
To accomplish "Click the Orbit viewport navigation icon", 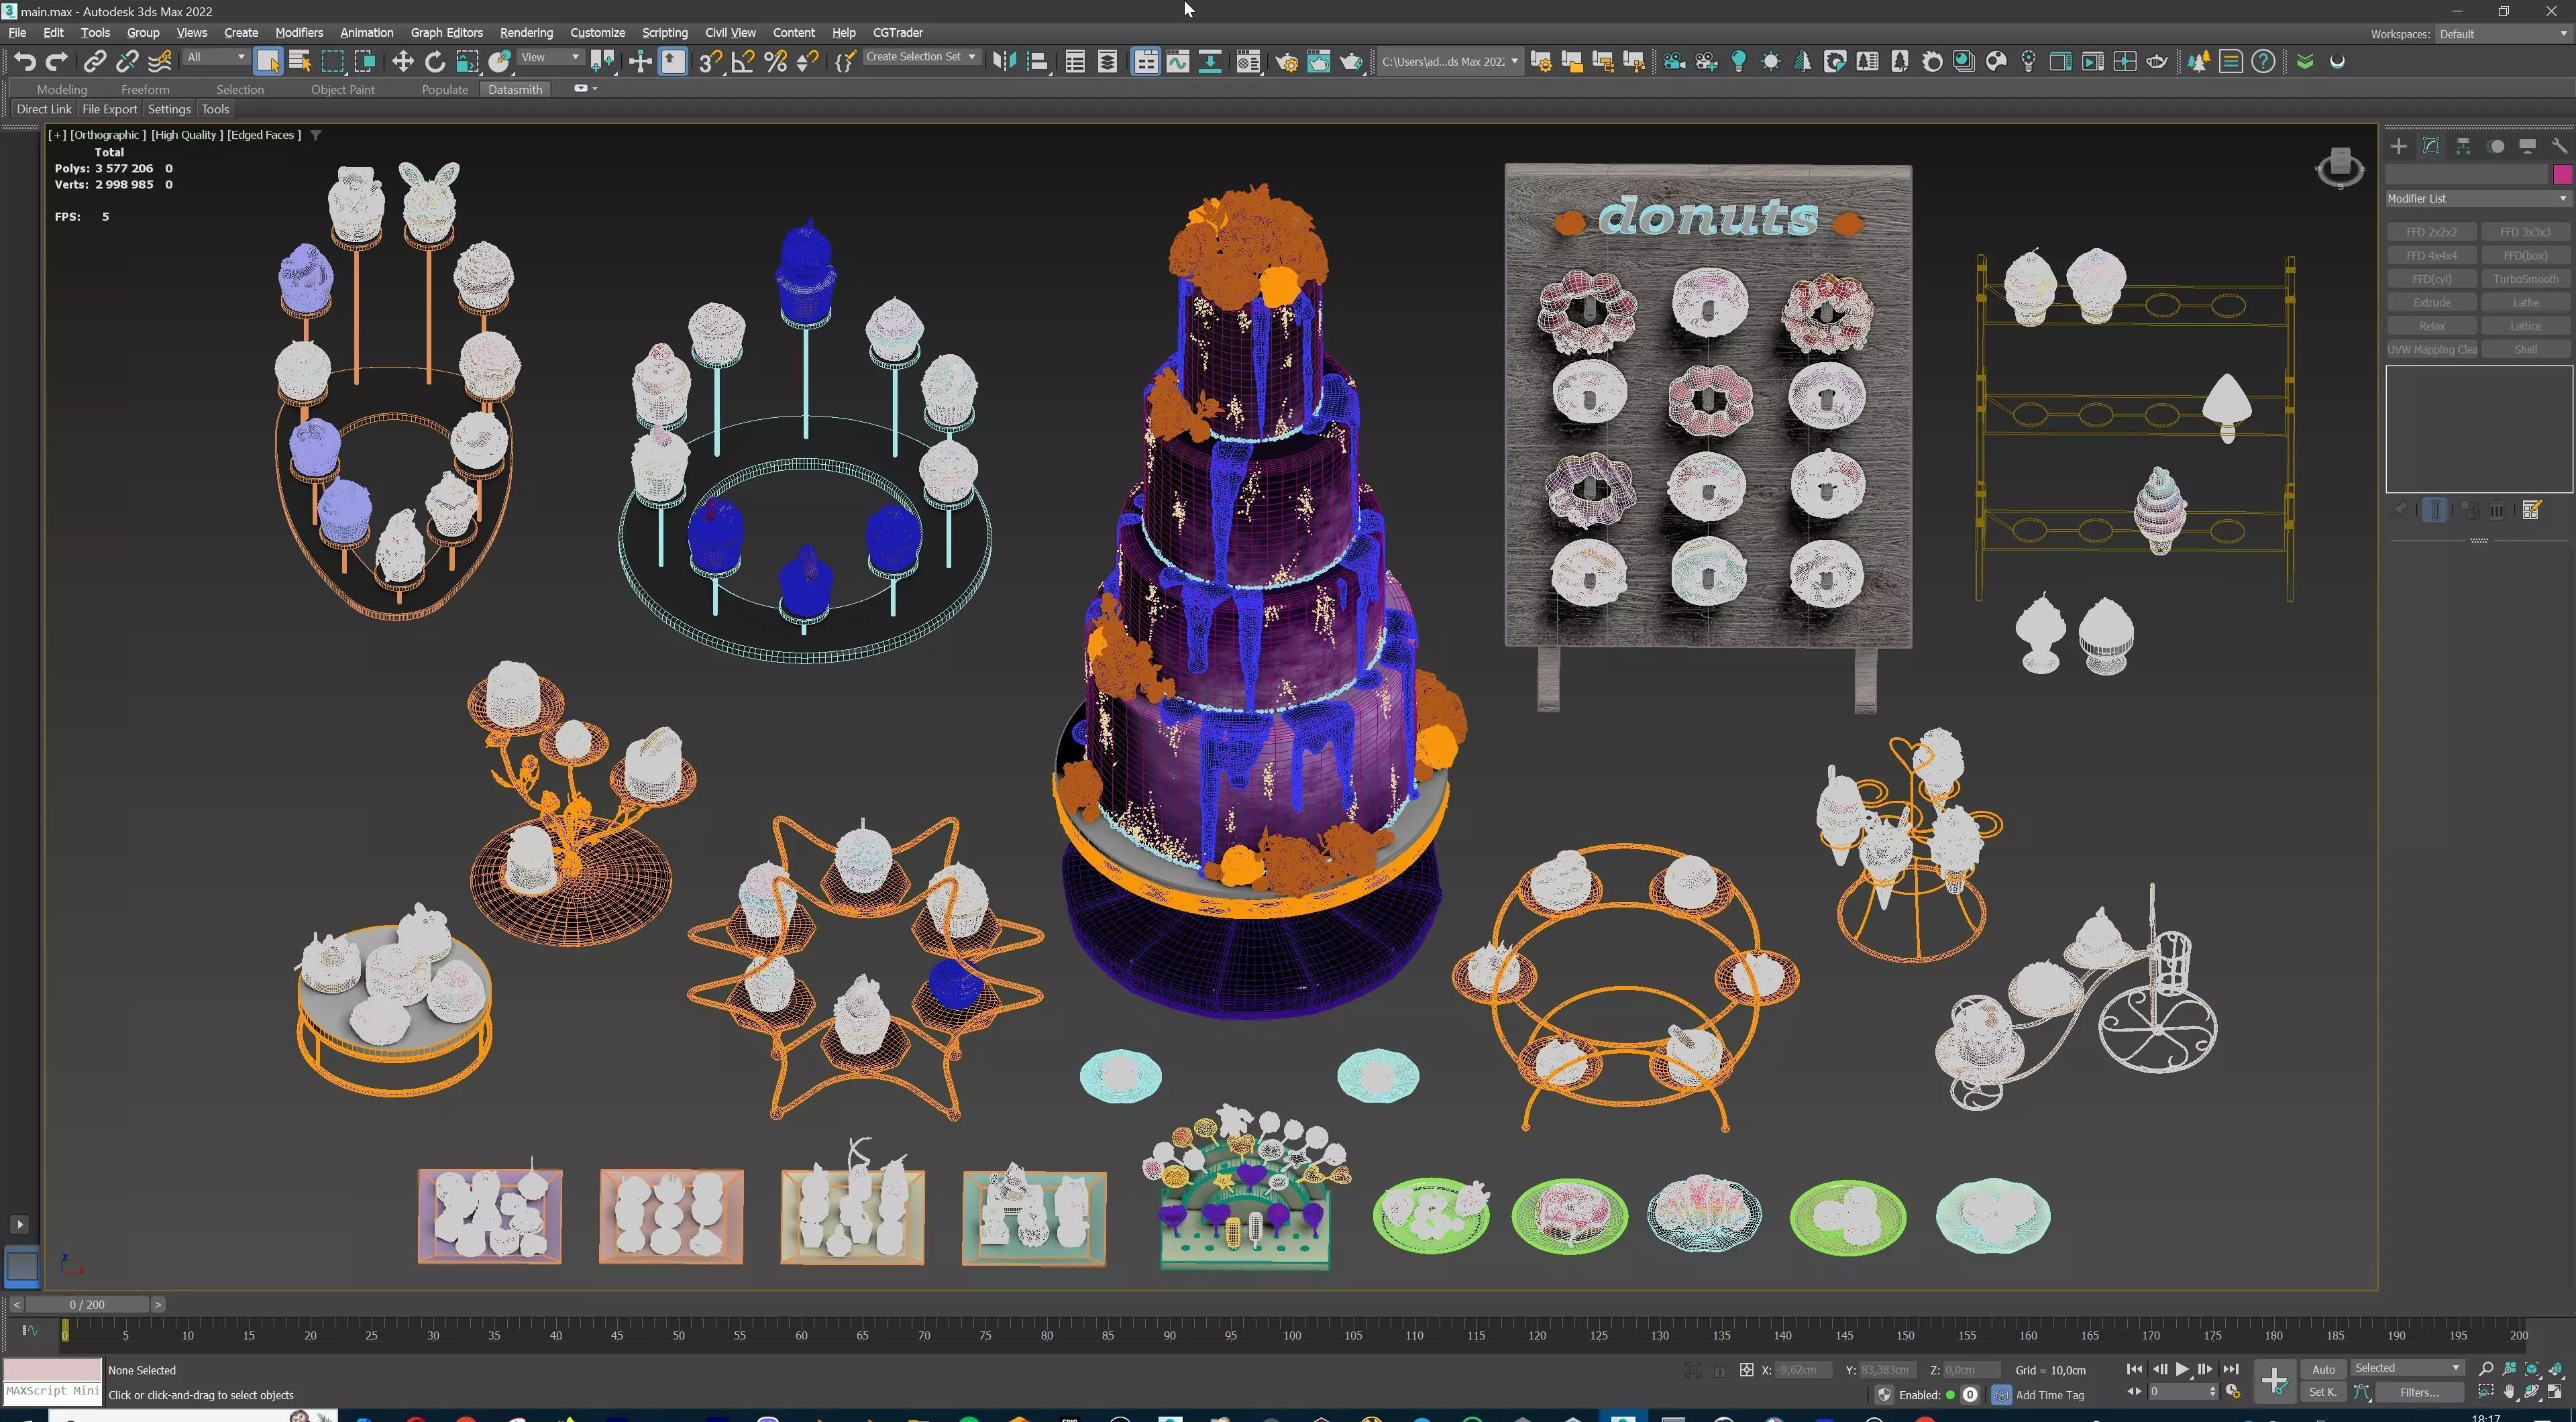I will [x=2532, y=1392].
